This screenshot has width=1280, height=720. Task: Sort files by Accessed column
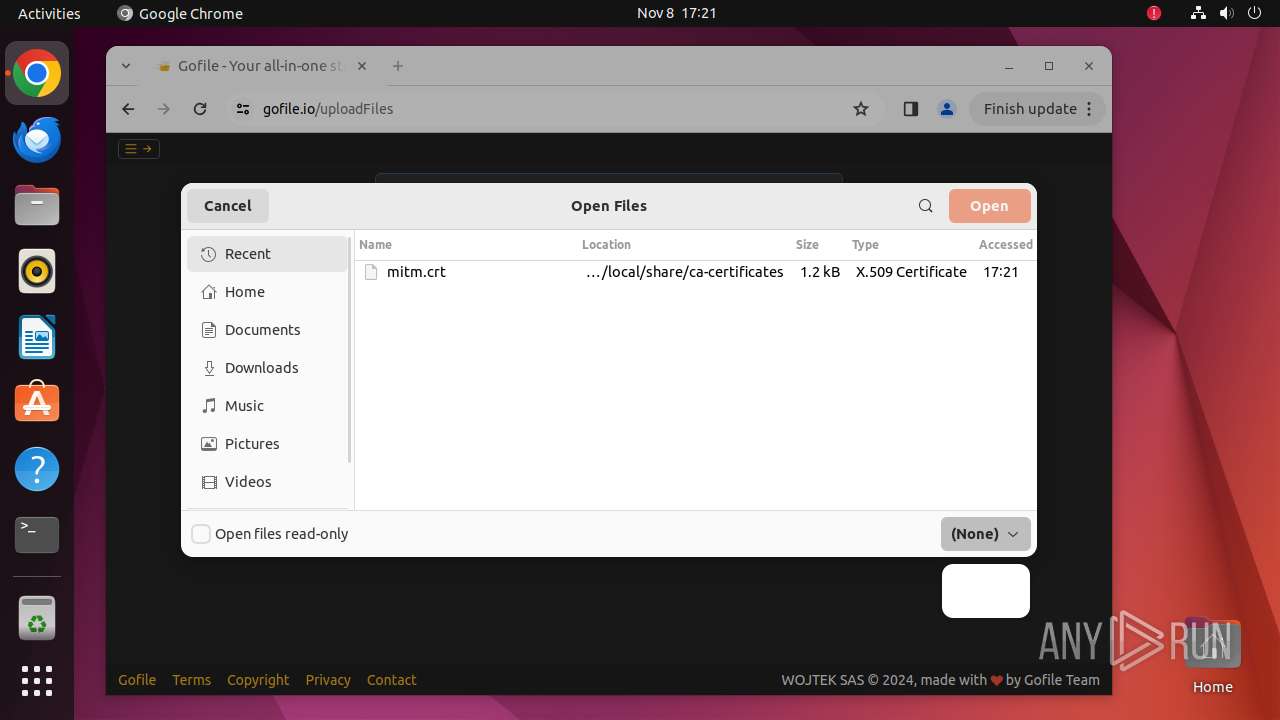pyautogui.click(x=1005, y=244)
